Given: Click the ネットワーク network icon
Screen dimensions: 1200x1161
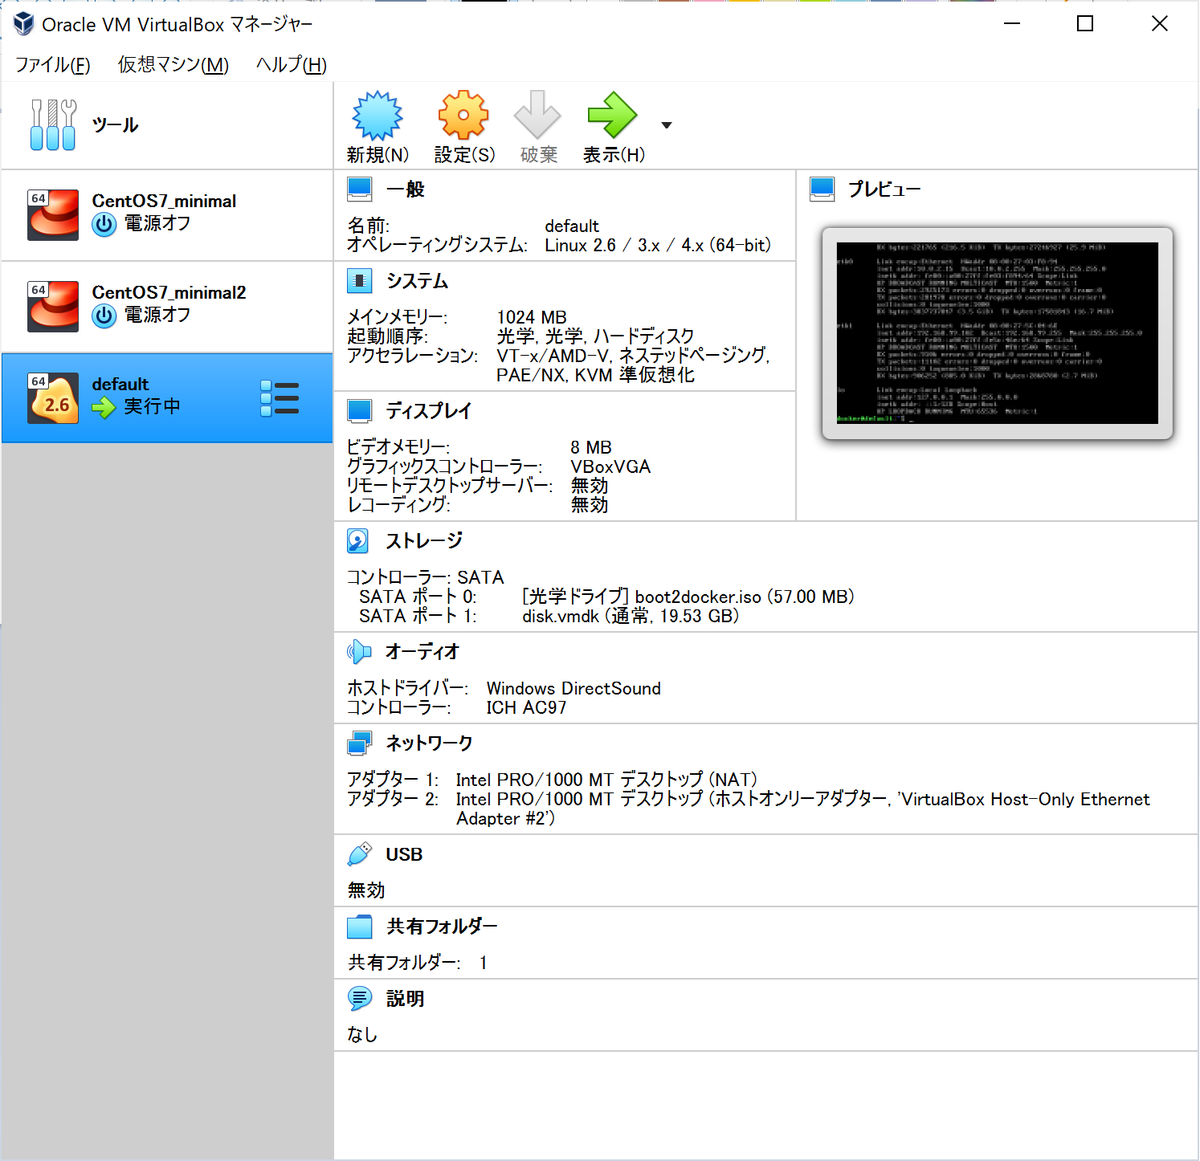Looking at the screenshot, I should click(359, 744).
